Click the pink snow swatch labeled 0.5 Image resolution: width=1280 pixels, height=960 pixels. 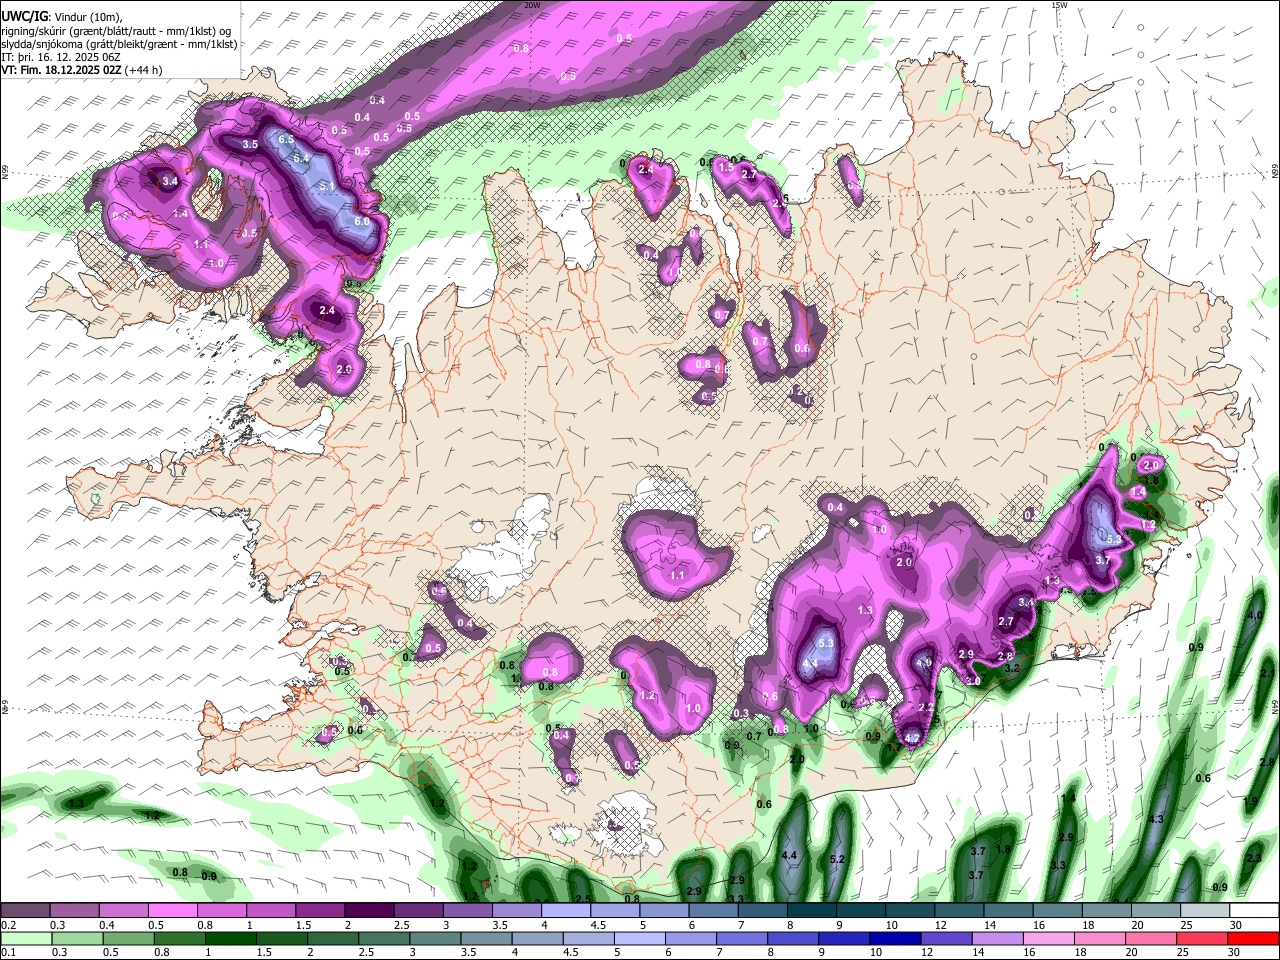(172, 911)
